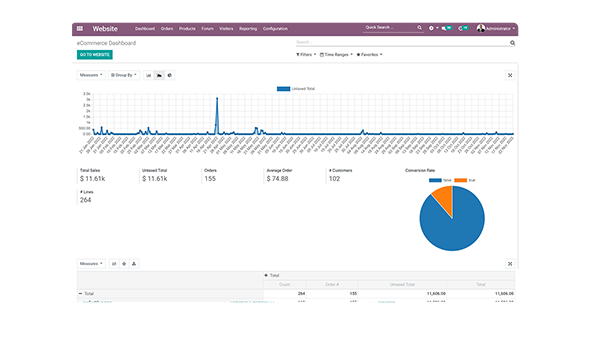590x360 pixels.
Task: Click the Website app title
Action: pyautogui.click(x=105, y=29)
